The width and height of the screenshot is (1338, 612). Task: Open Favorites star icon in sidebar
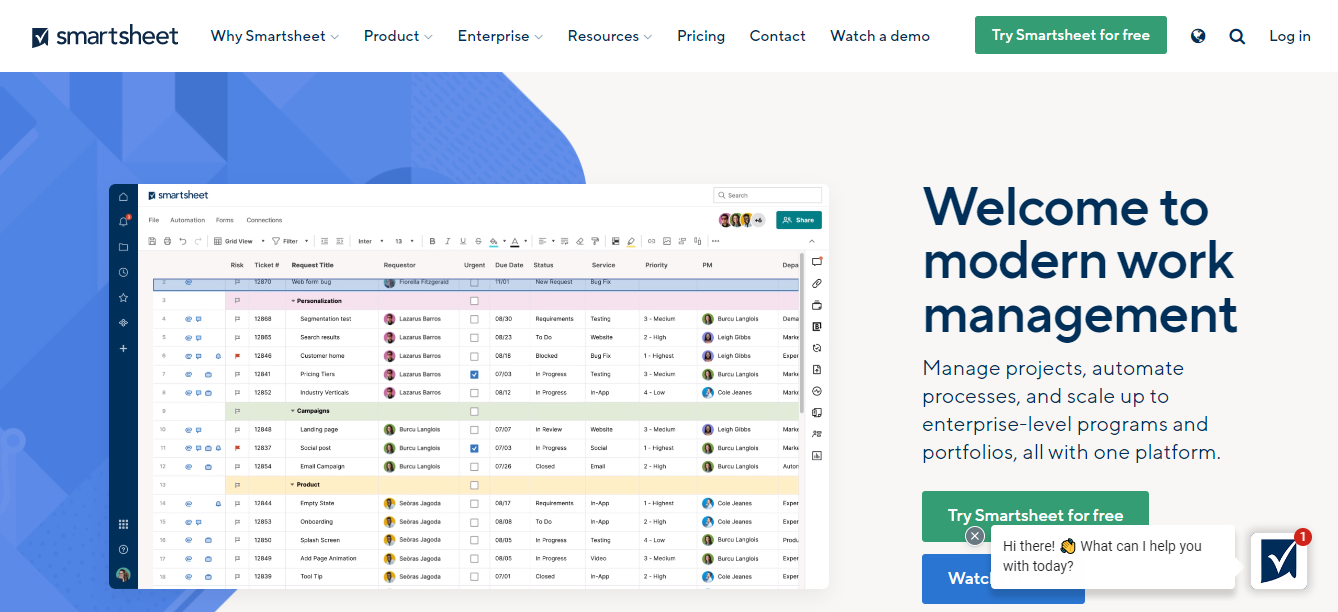tap(123, 298)
